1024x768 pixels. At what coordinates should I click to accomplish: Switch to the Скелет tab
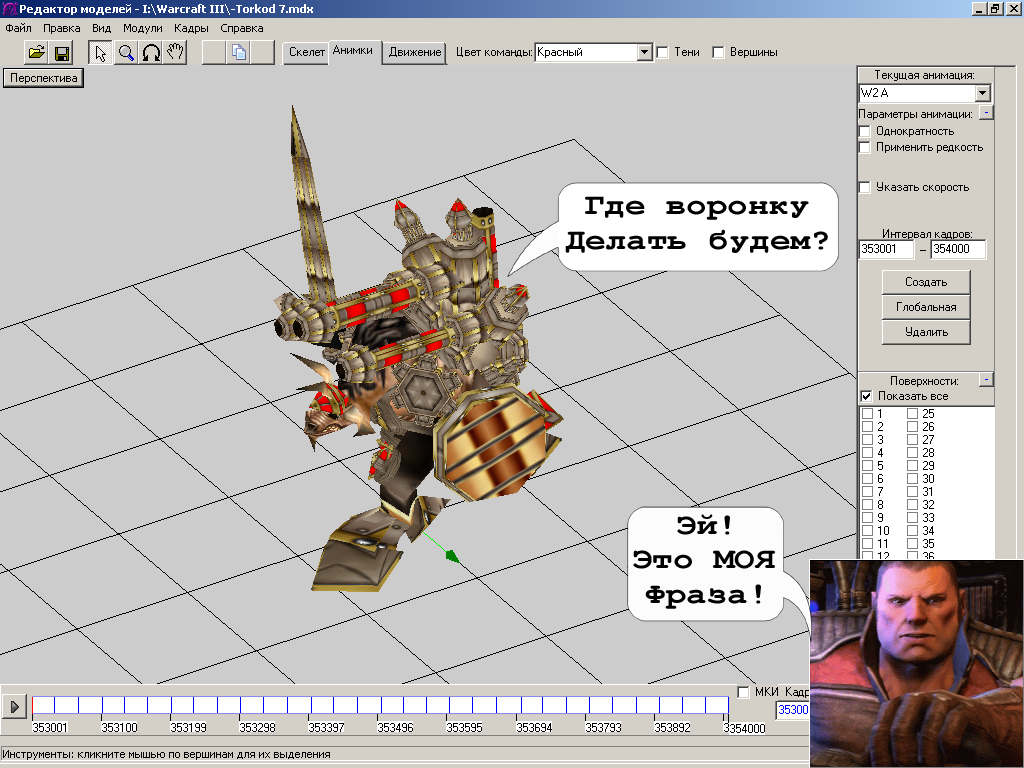point(307,52)
